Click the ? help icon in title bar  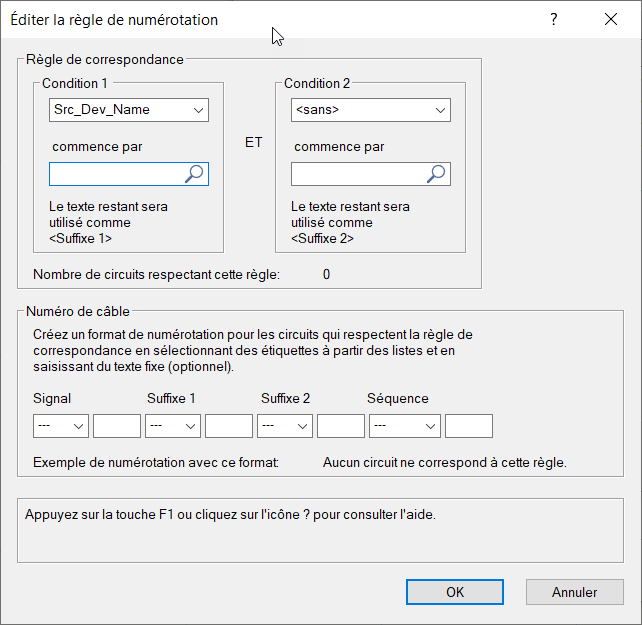tap(554, 20)
